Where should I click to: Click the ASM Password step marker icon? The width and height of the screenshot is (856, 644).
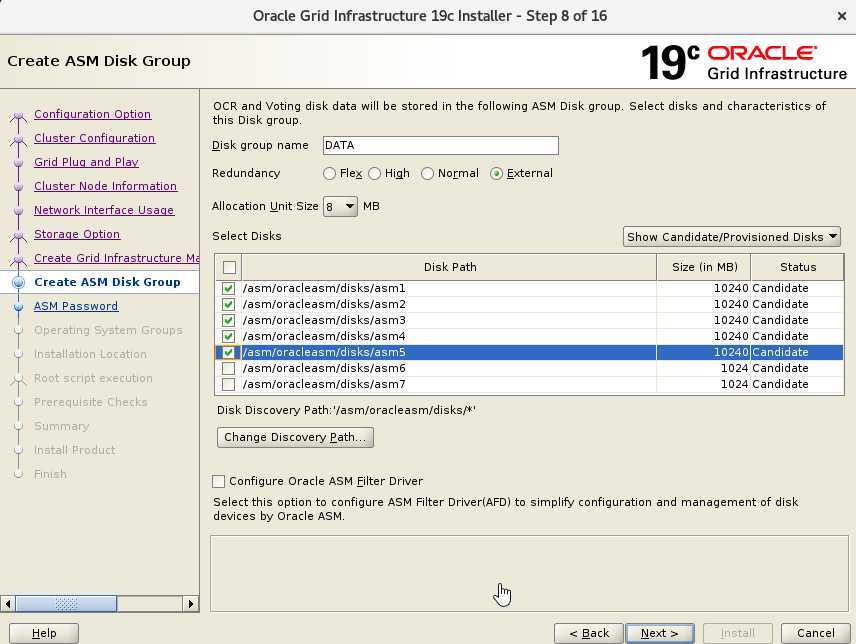pos(19,307)
